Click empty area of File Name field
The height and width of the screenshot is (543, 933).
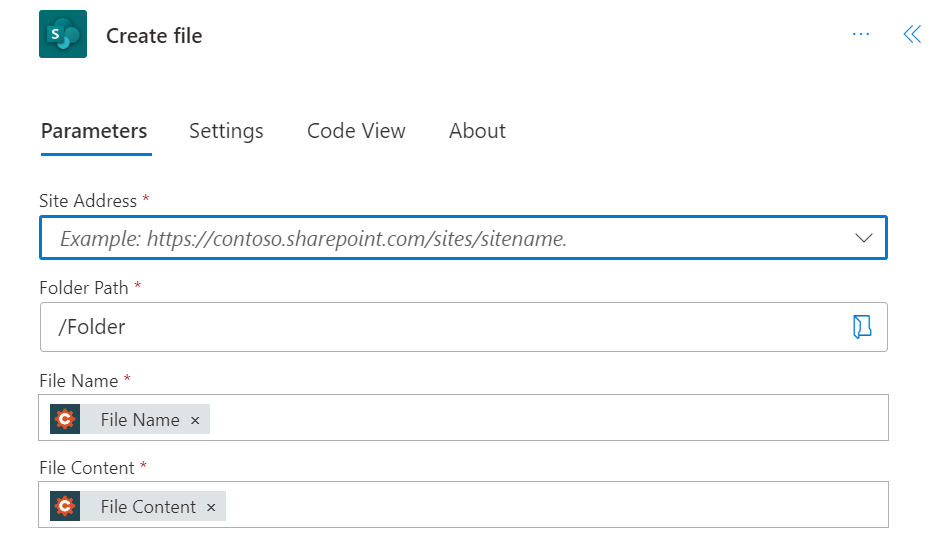coord(547,418)
